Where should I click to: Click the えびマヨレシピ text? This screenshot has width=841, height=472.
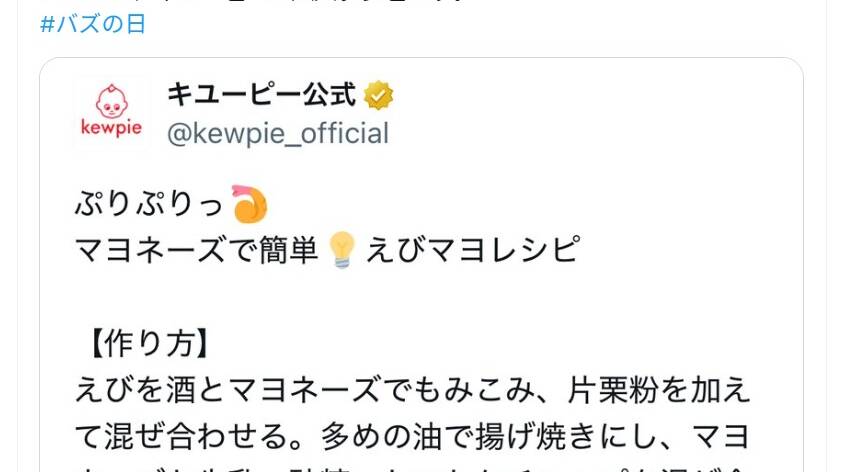[473, 250]
